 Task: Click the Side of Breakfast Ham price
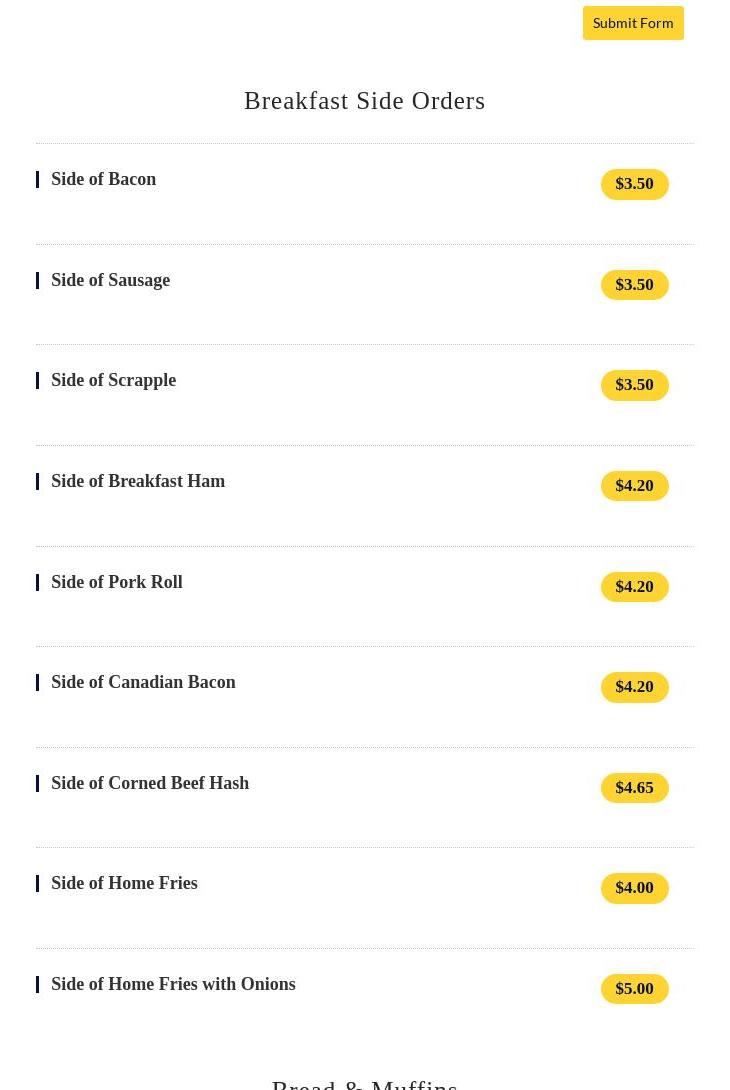point(634,486)
